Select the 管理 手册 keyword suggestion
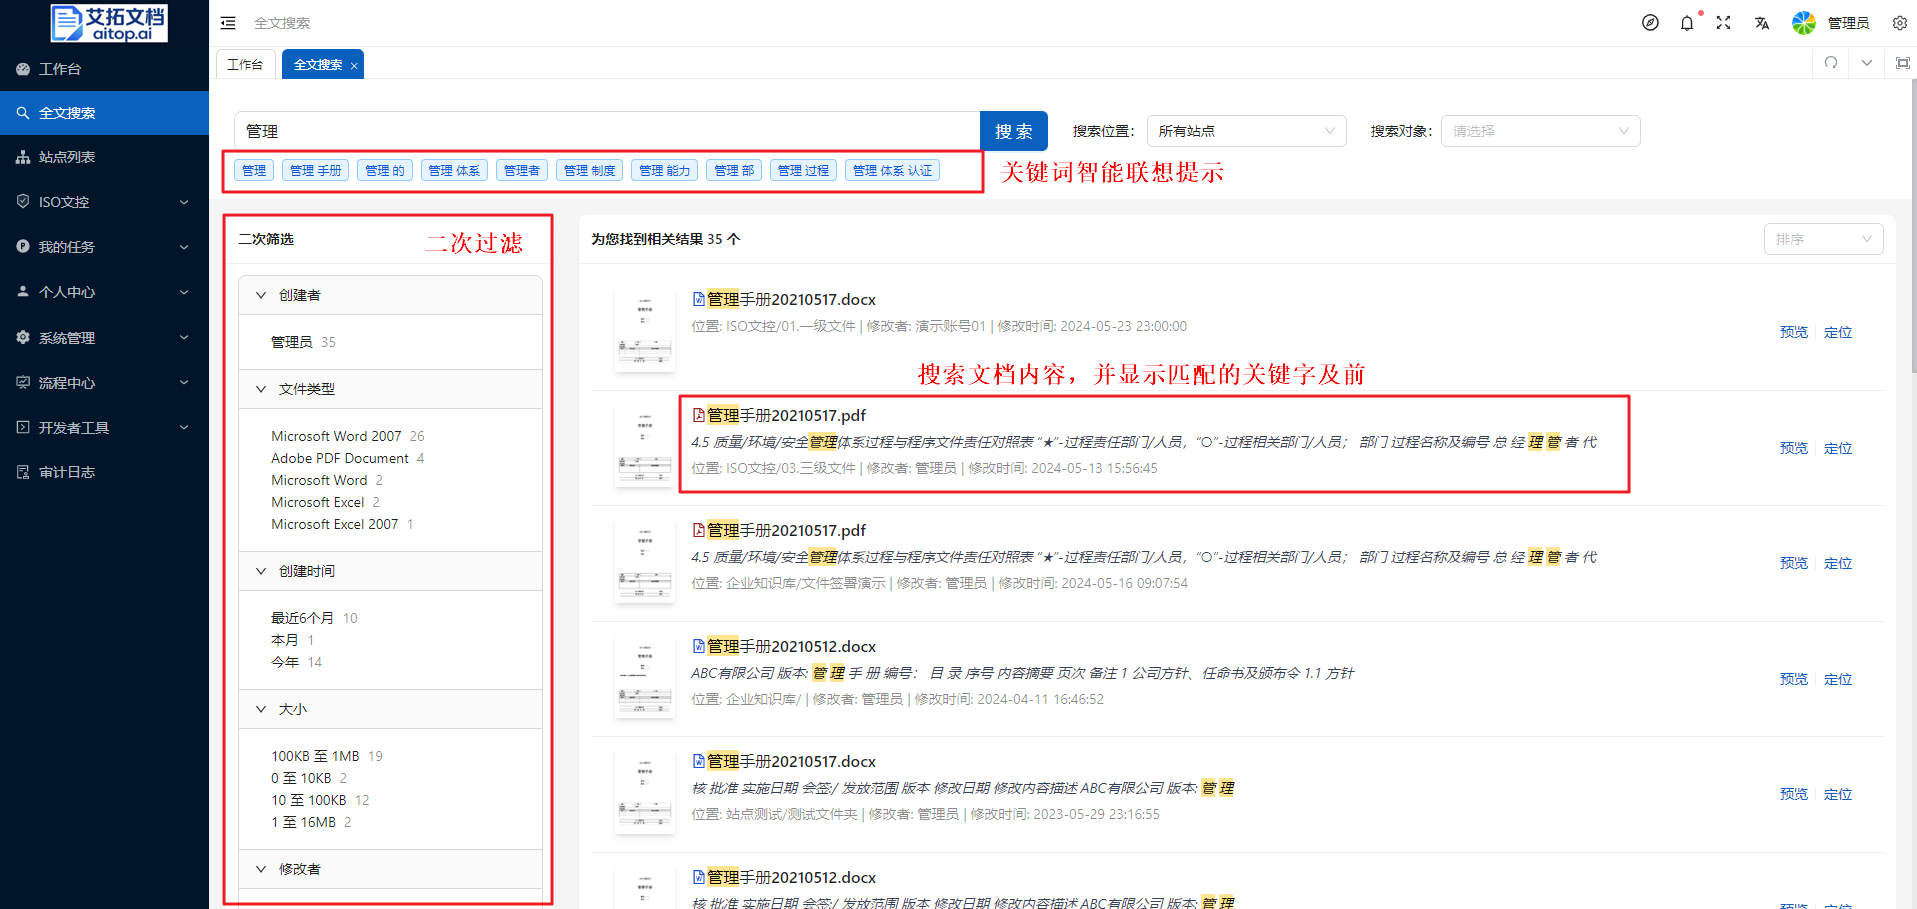The height and width of the screenshot is (909, 1917). (x=315, y=171)
